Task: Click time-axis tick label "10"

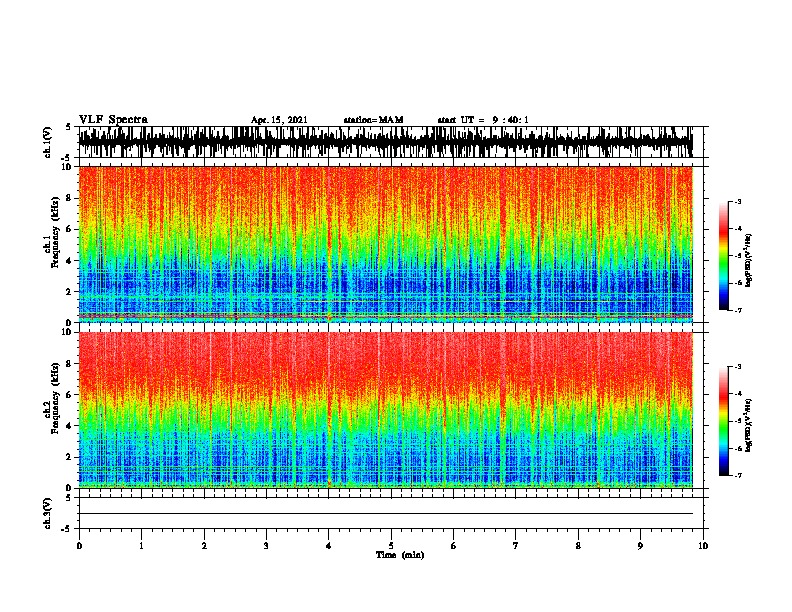Action: (703, 546)
